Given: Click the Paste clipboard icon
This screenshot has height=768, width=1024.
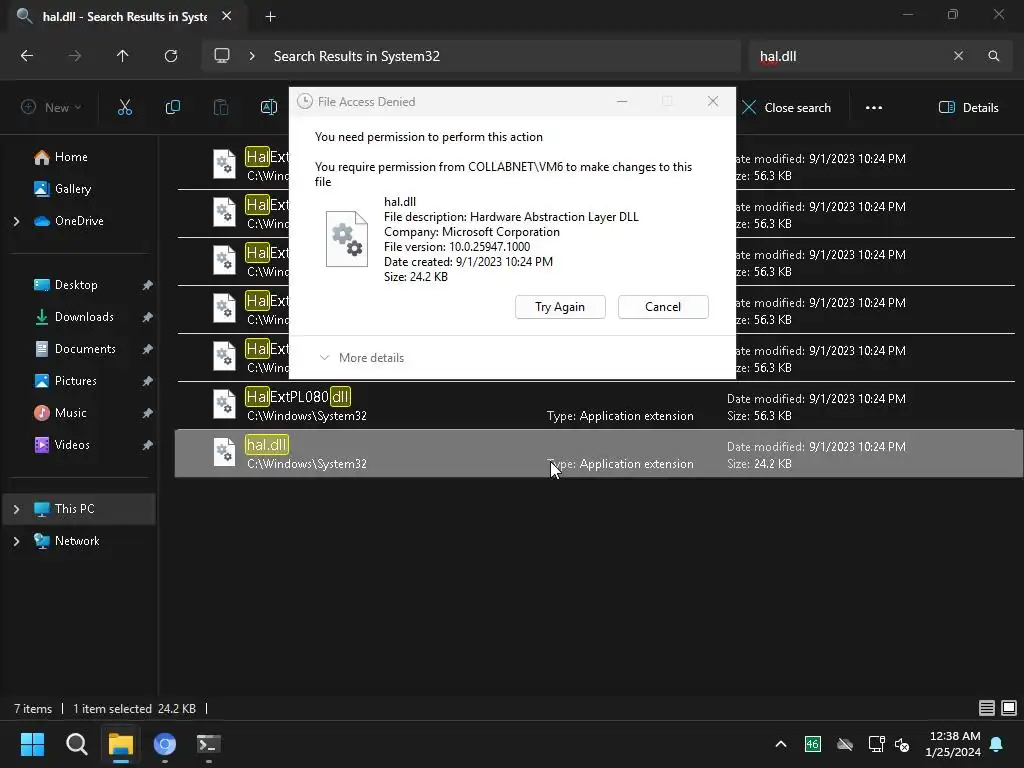Looking at the screenshot, I should (x=221, y=107).
